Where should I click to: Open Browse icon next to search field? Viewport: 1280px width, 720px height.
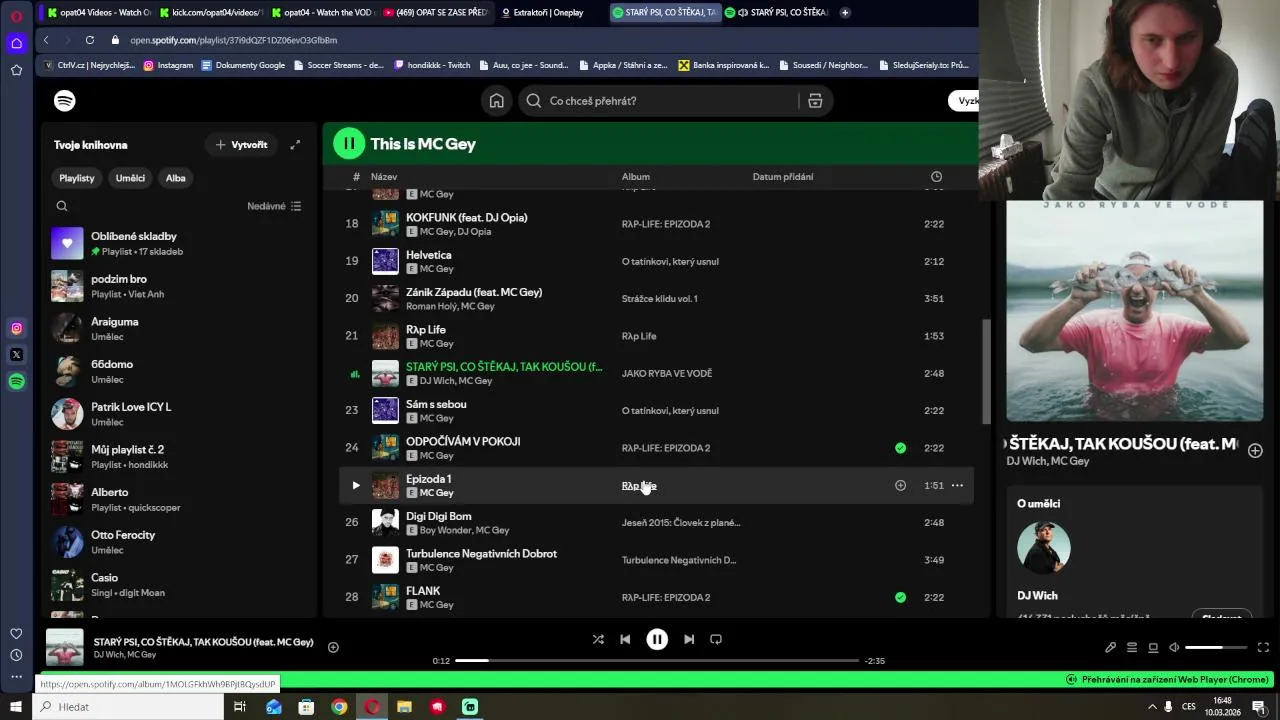coord(815,101)
